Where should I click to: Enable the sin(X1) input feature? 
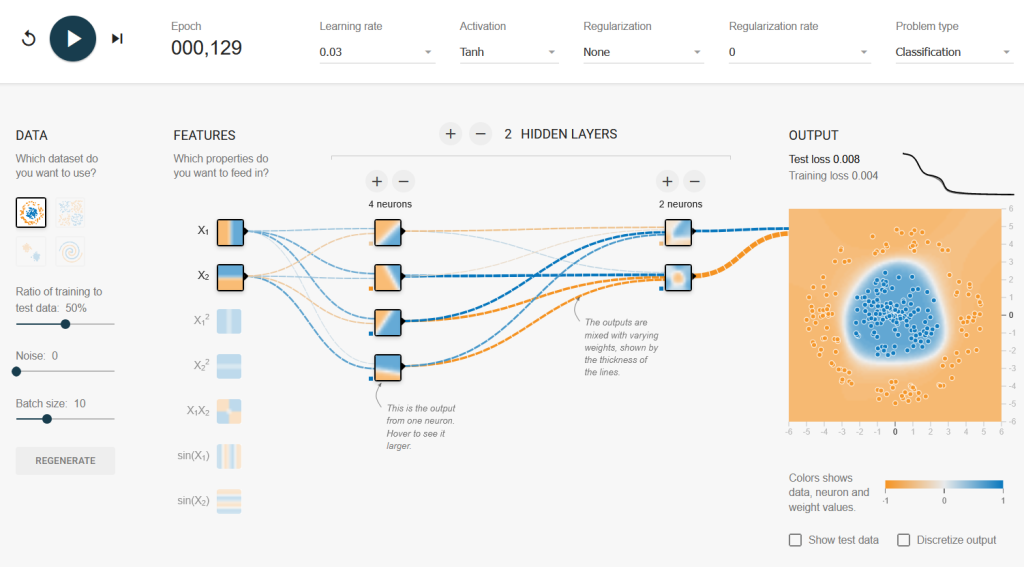click(229, 456)
